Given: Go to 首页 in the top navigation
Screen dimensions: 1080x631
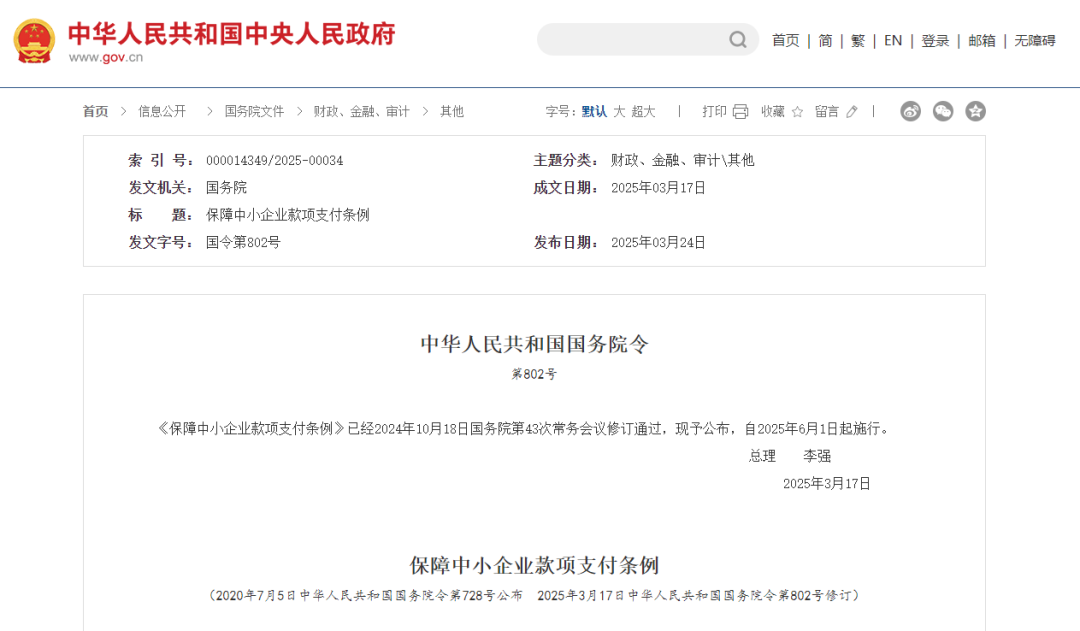Looking at the screenshot, I should tap(785, 40).
